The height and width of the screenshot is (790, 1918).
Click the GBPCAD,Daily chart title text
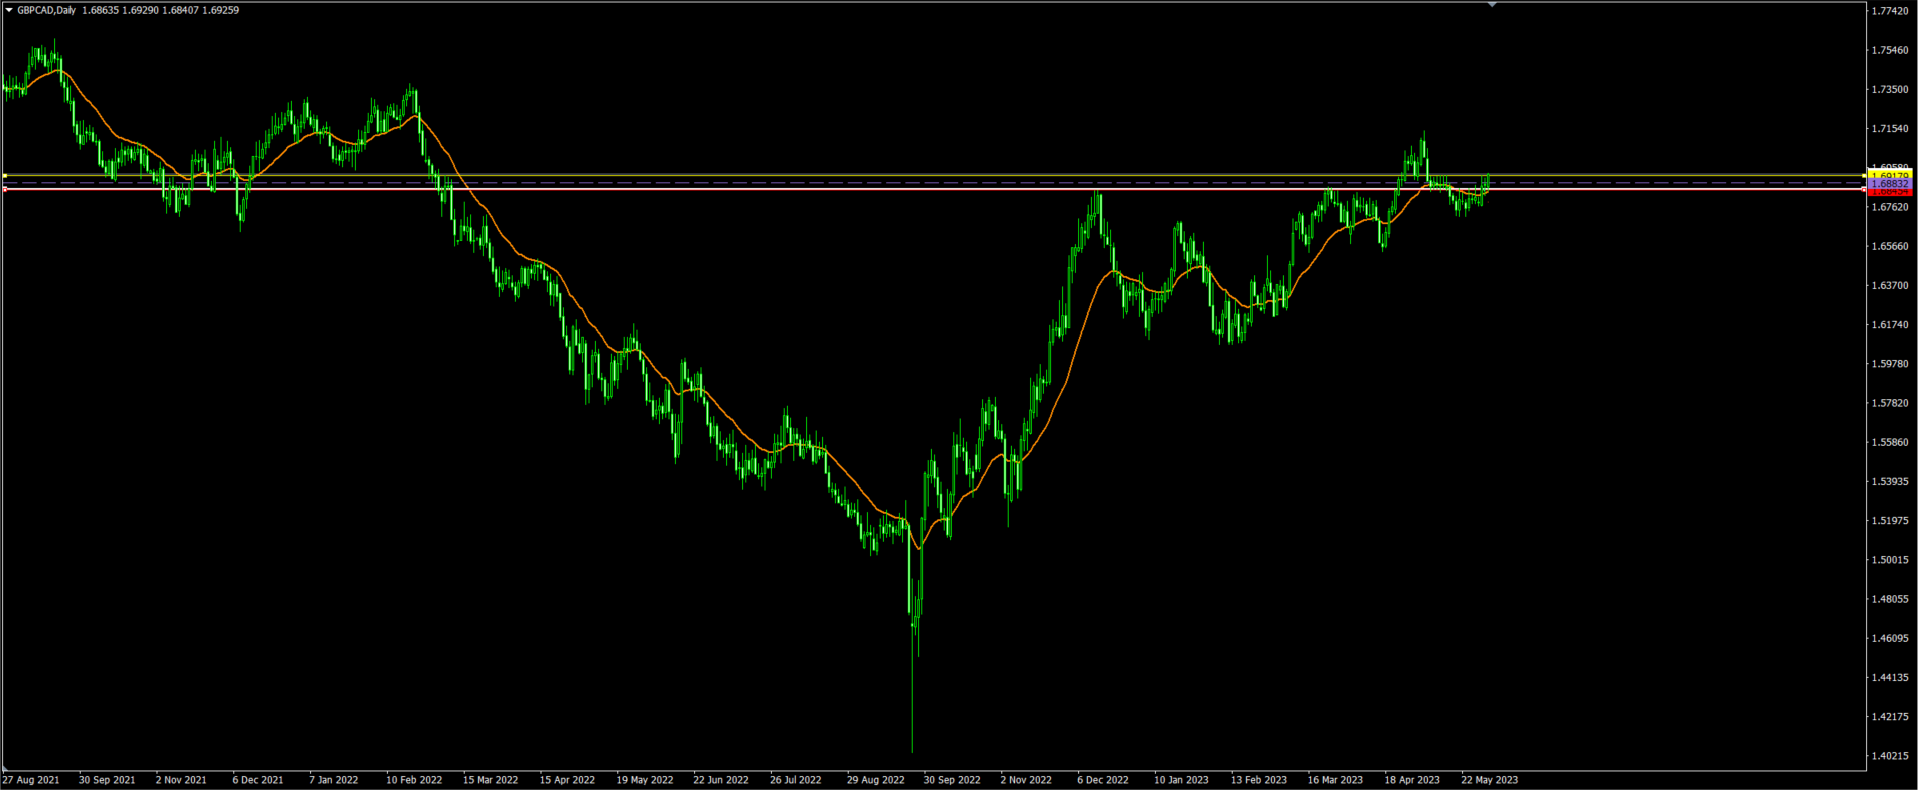point(46,10)
